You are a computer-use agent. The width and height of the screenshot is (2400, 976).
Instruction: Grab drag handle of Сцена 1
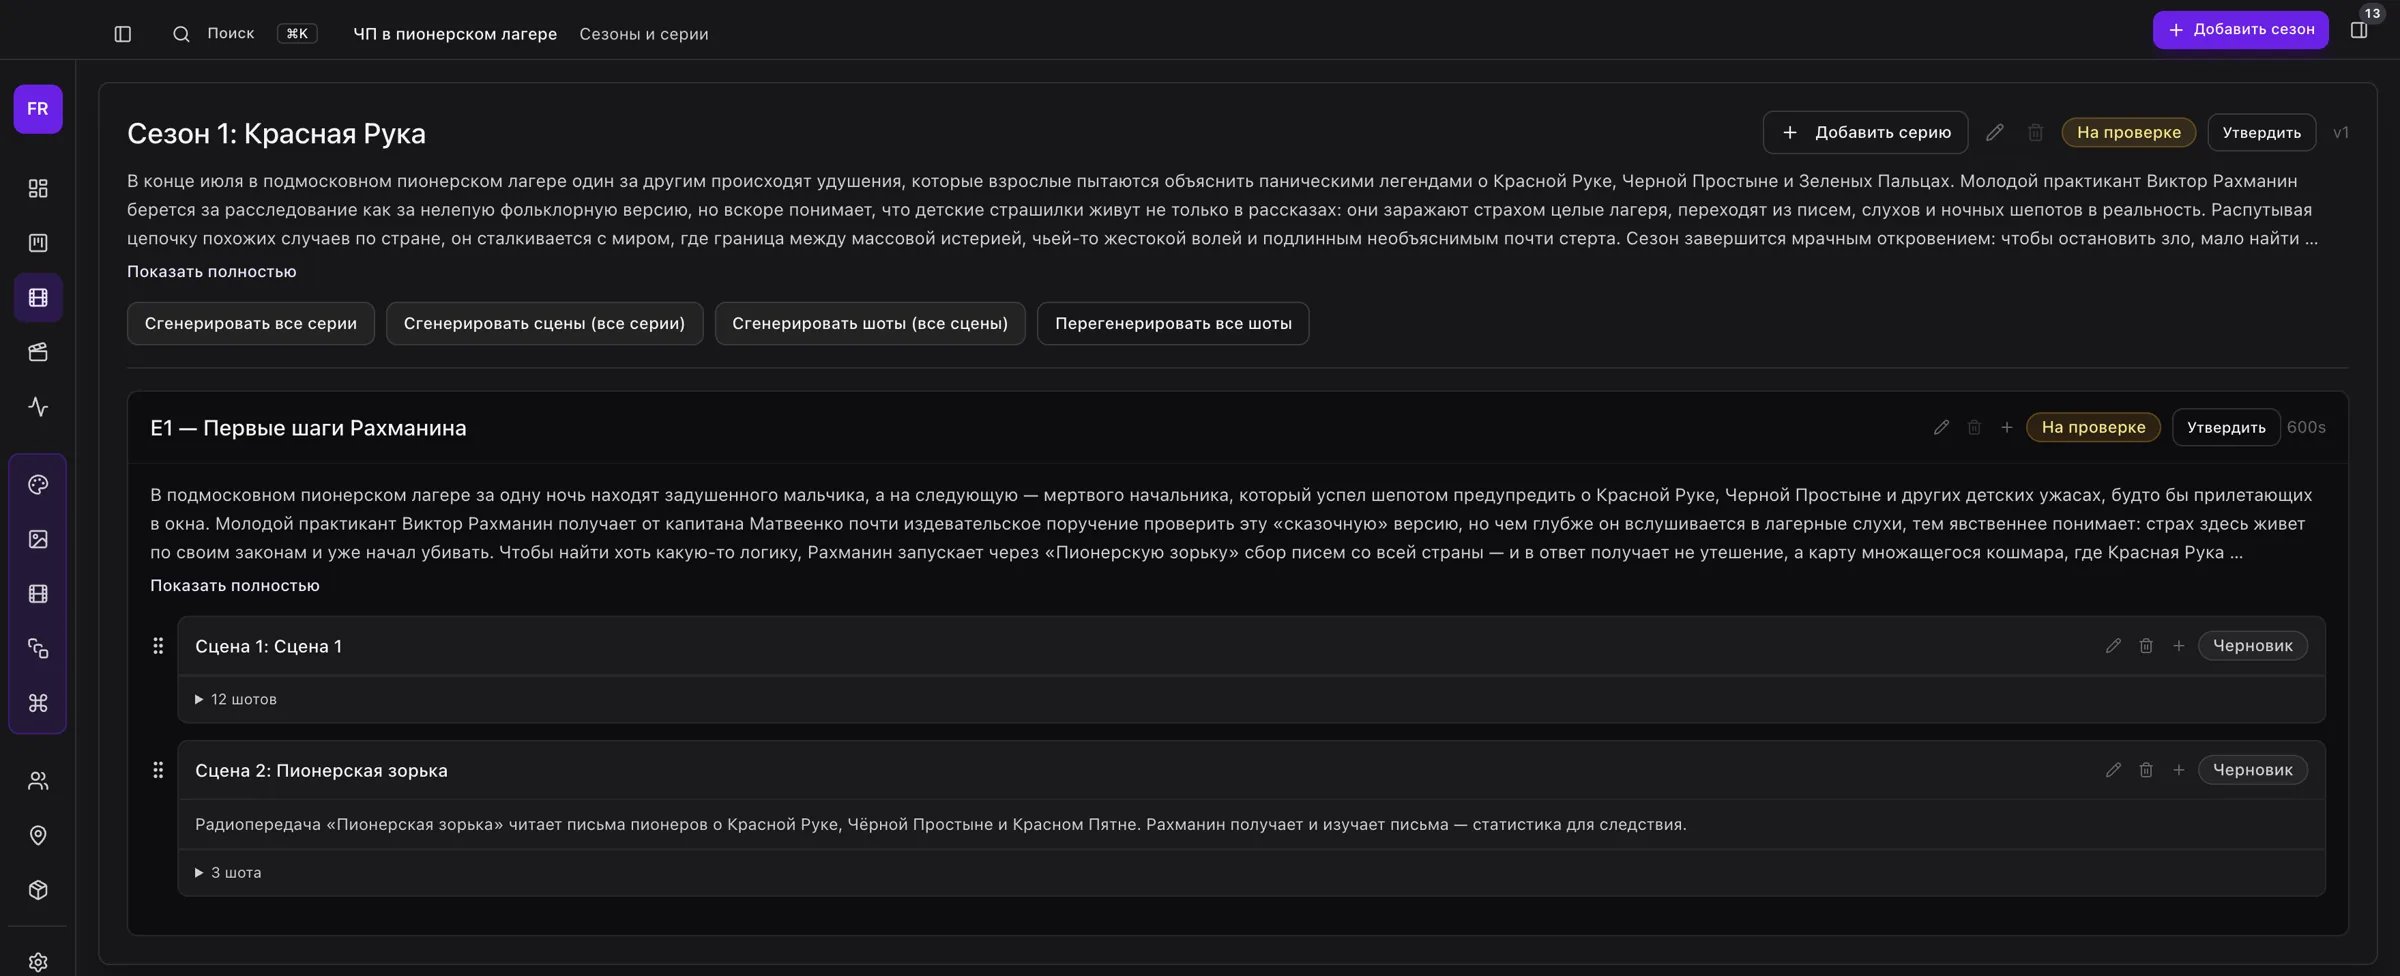(x=158, y=646)
